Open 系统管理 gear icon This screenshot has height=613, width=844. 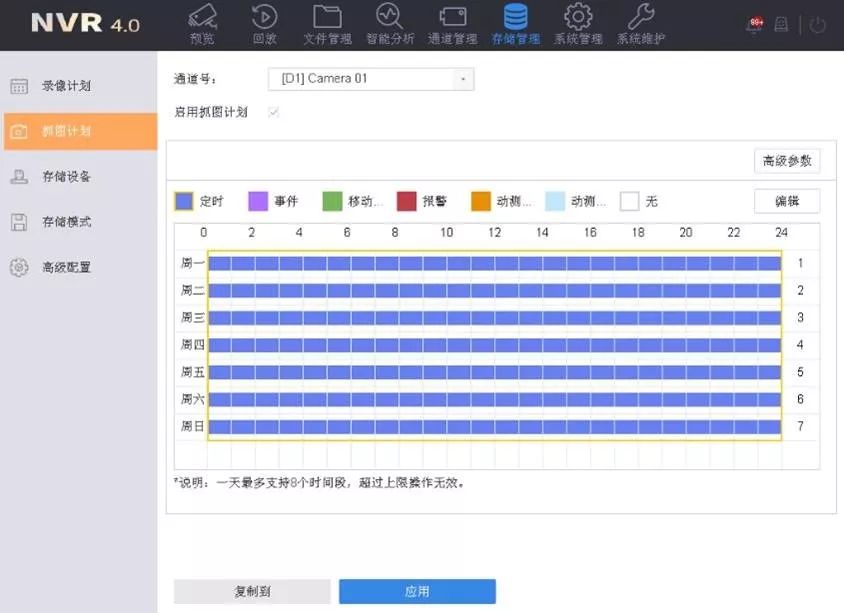(x=578, y=18)
